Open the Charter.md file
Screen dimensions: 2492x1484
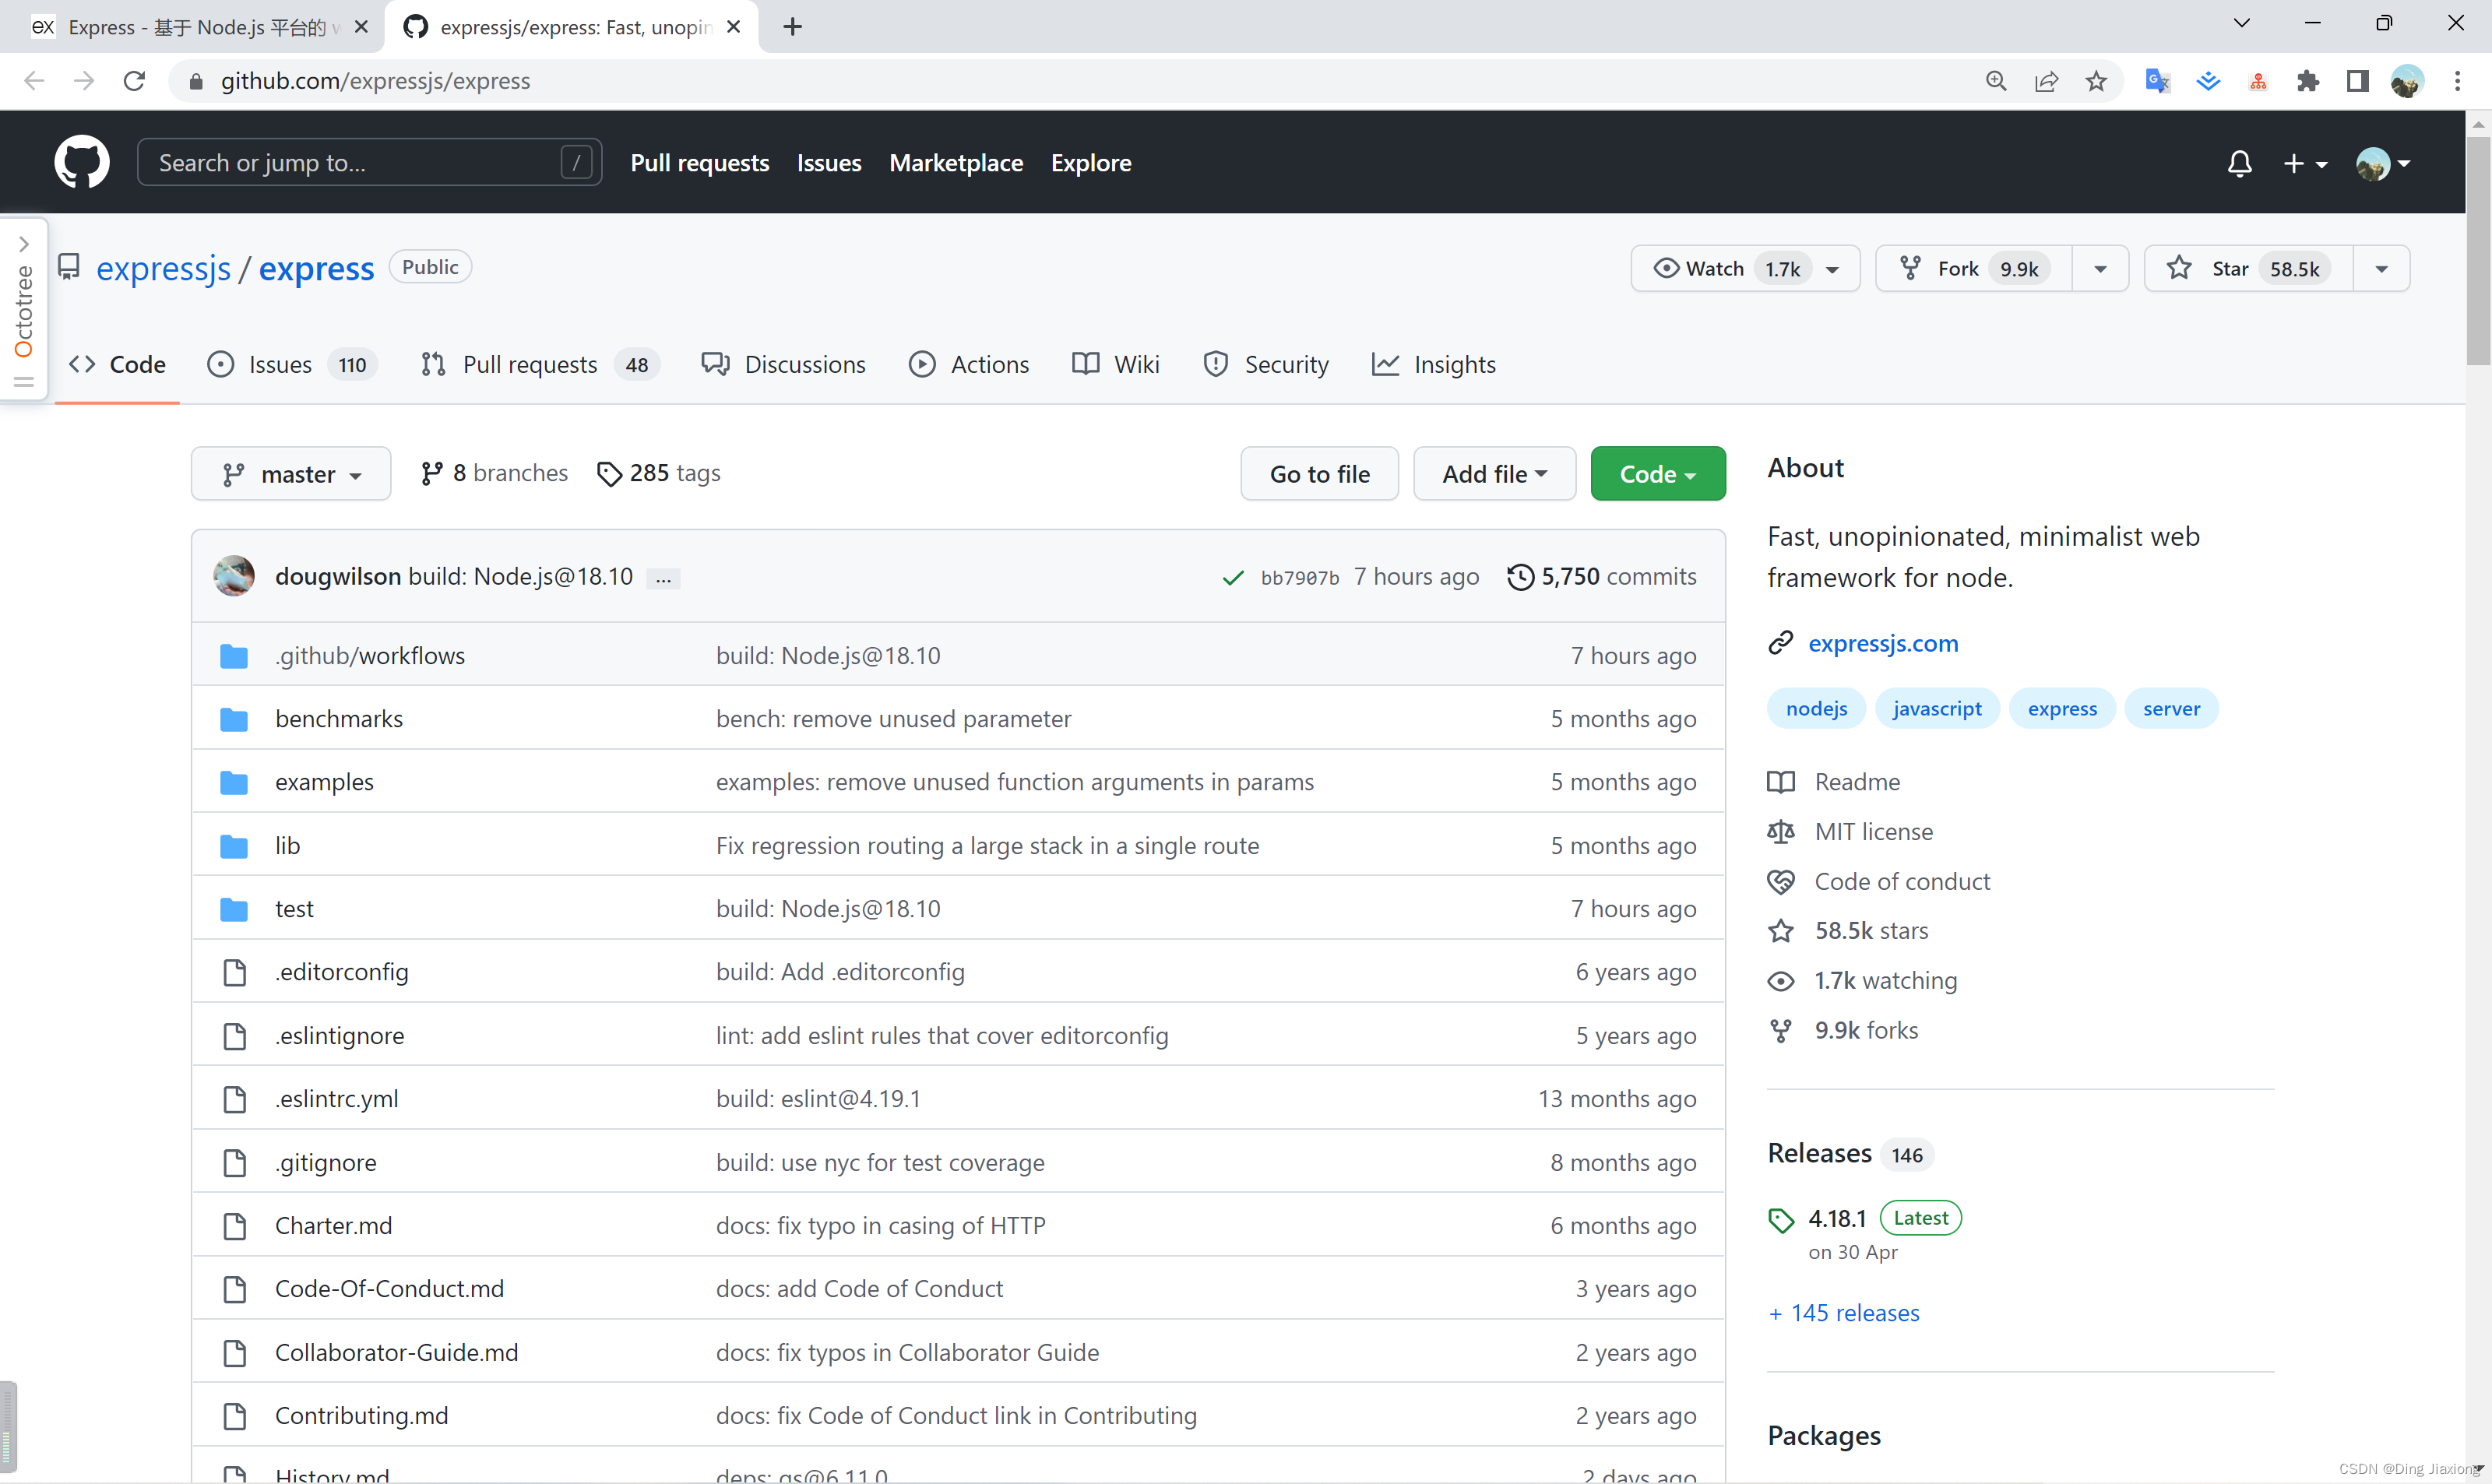334,1226
